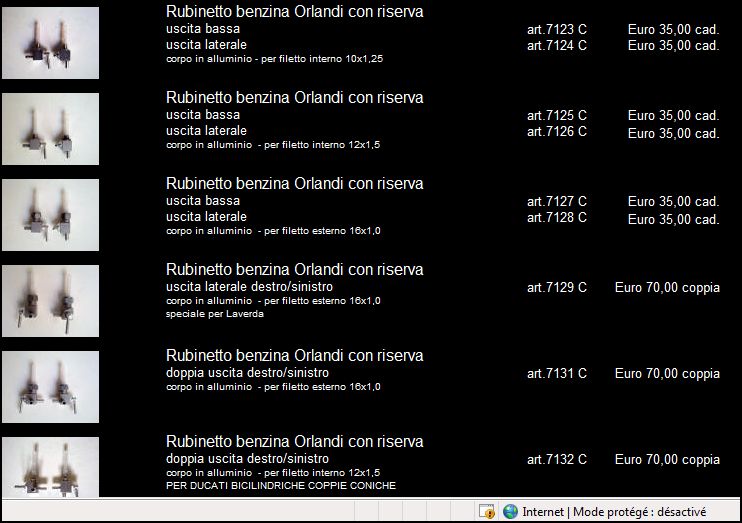Click the Rubinetto title above 'PER DUCATI BICILINDRICHE'
742x523 pixels.
294,442
